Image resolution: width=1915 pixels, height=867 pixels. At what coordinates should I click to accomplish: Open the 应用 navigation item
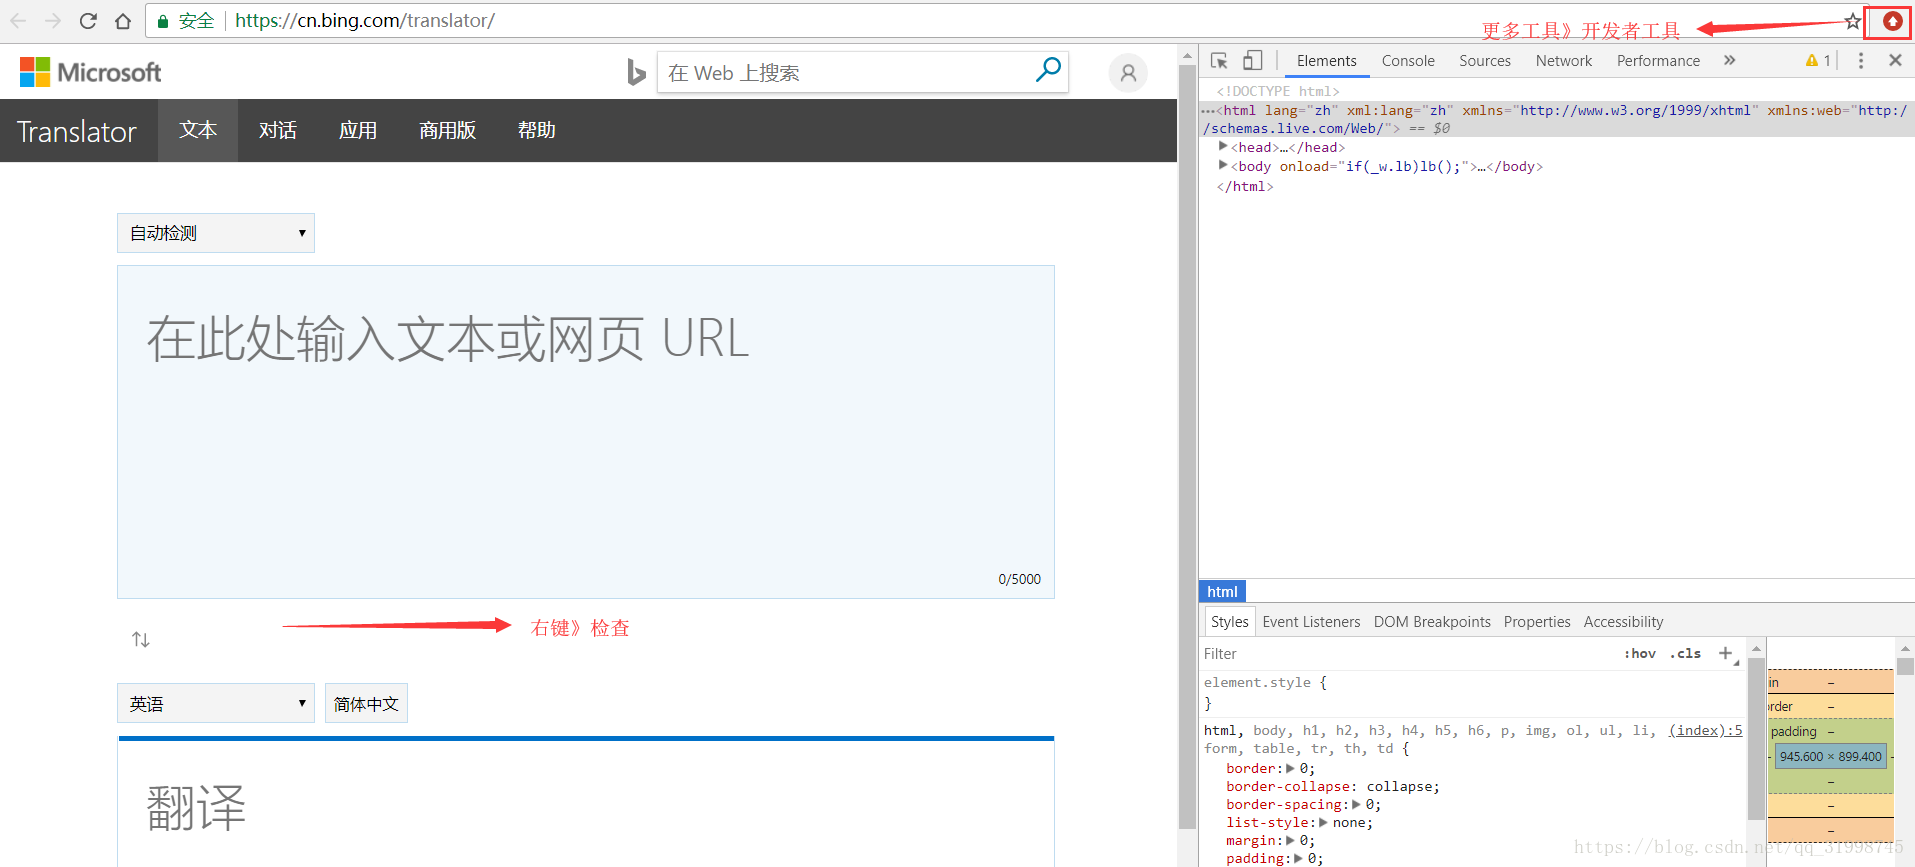pos(358,130)
